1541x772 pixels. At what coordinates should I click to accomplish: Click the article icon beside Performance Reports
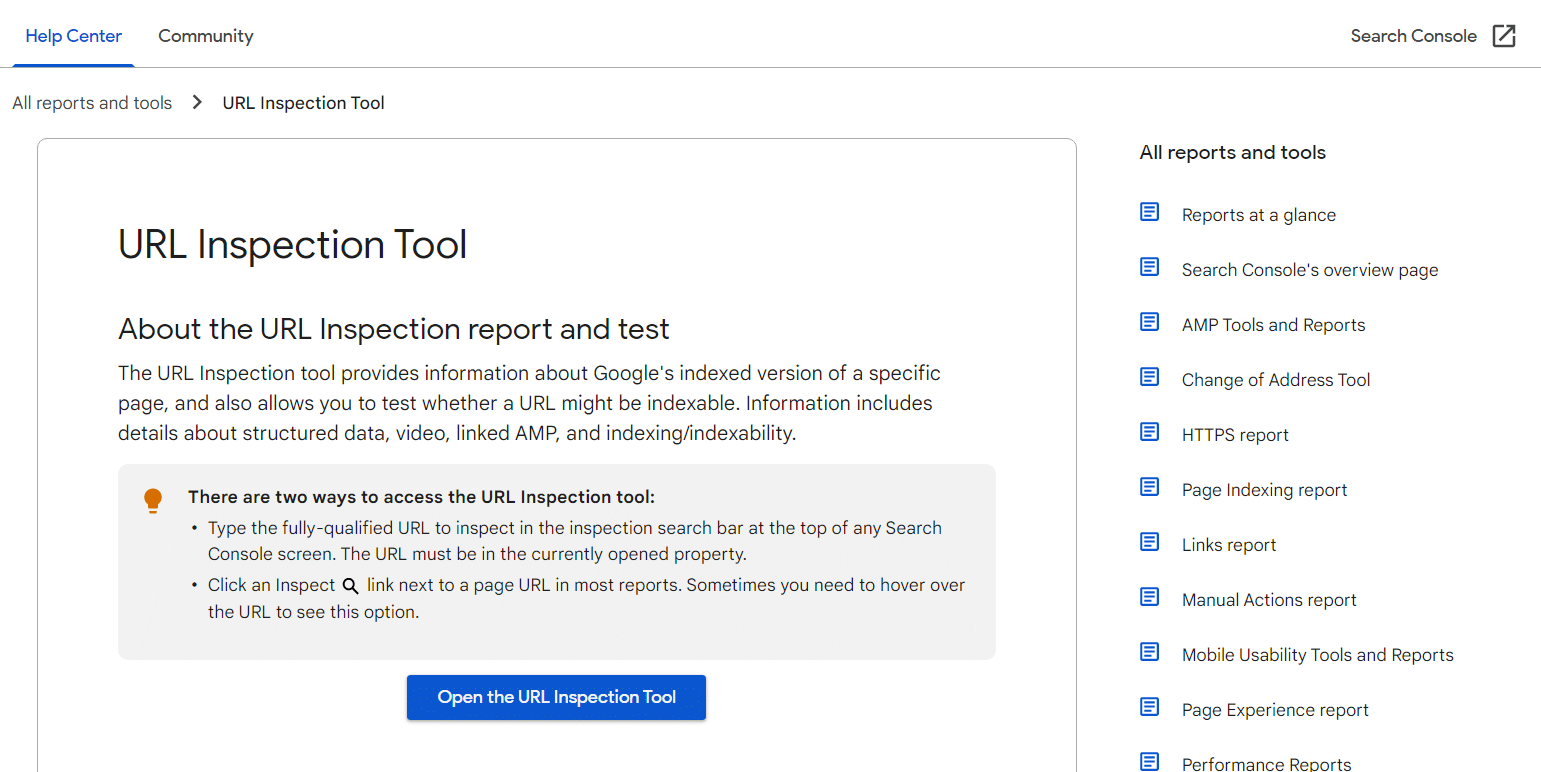point(1150,762)
